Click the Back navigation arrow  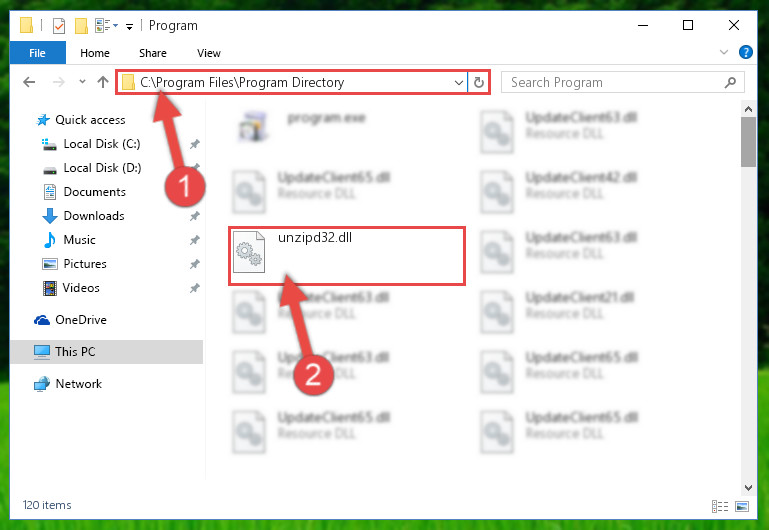pyautogui.click(x=29, y=82)
